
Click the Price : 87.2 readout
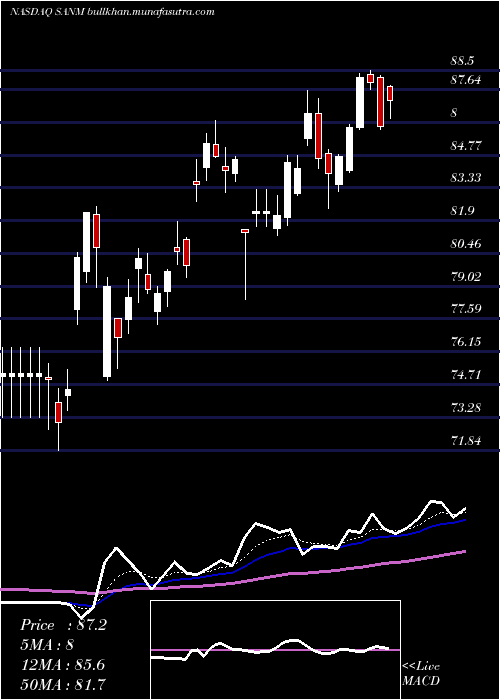tap(63, 625)
